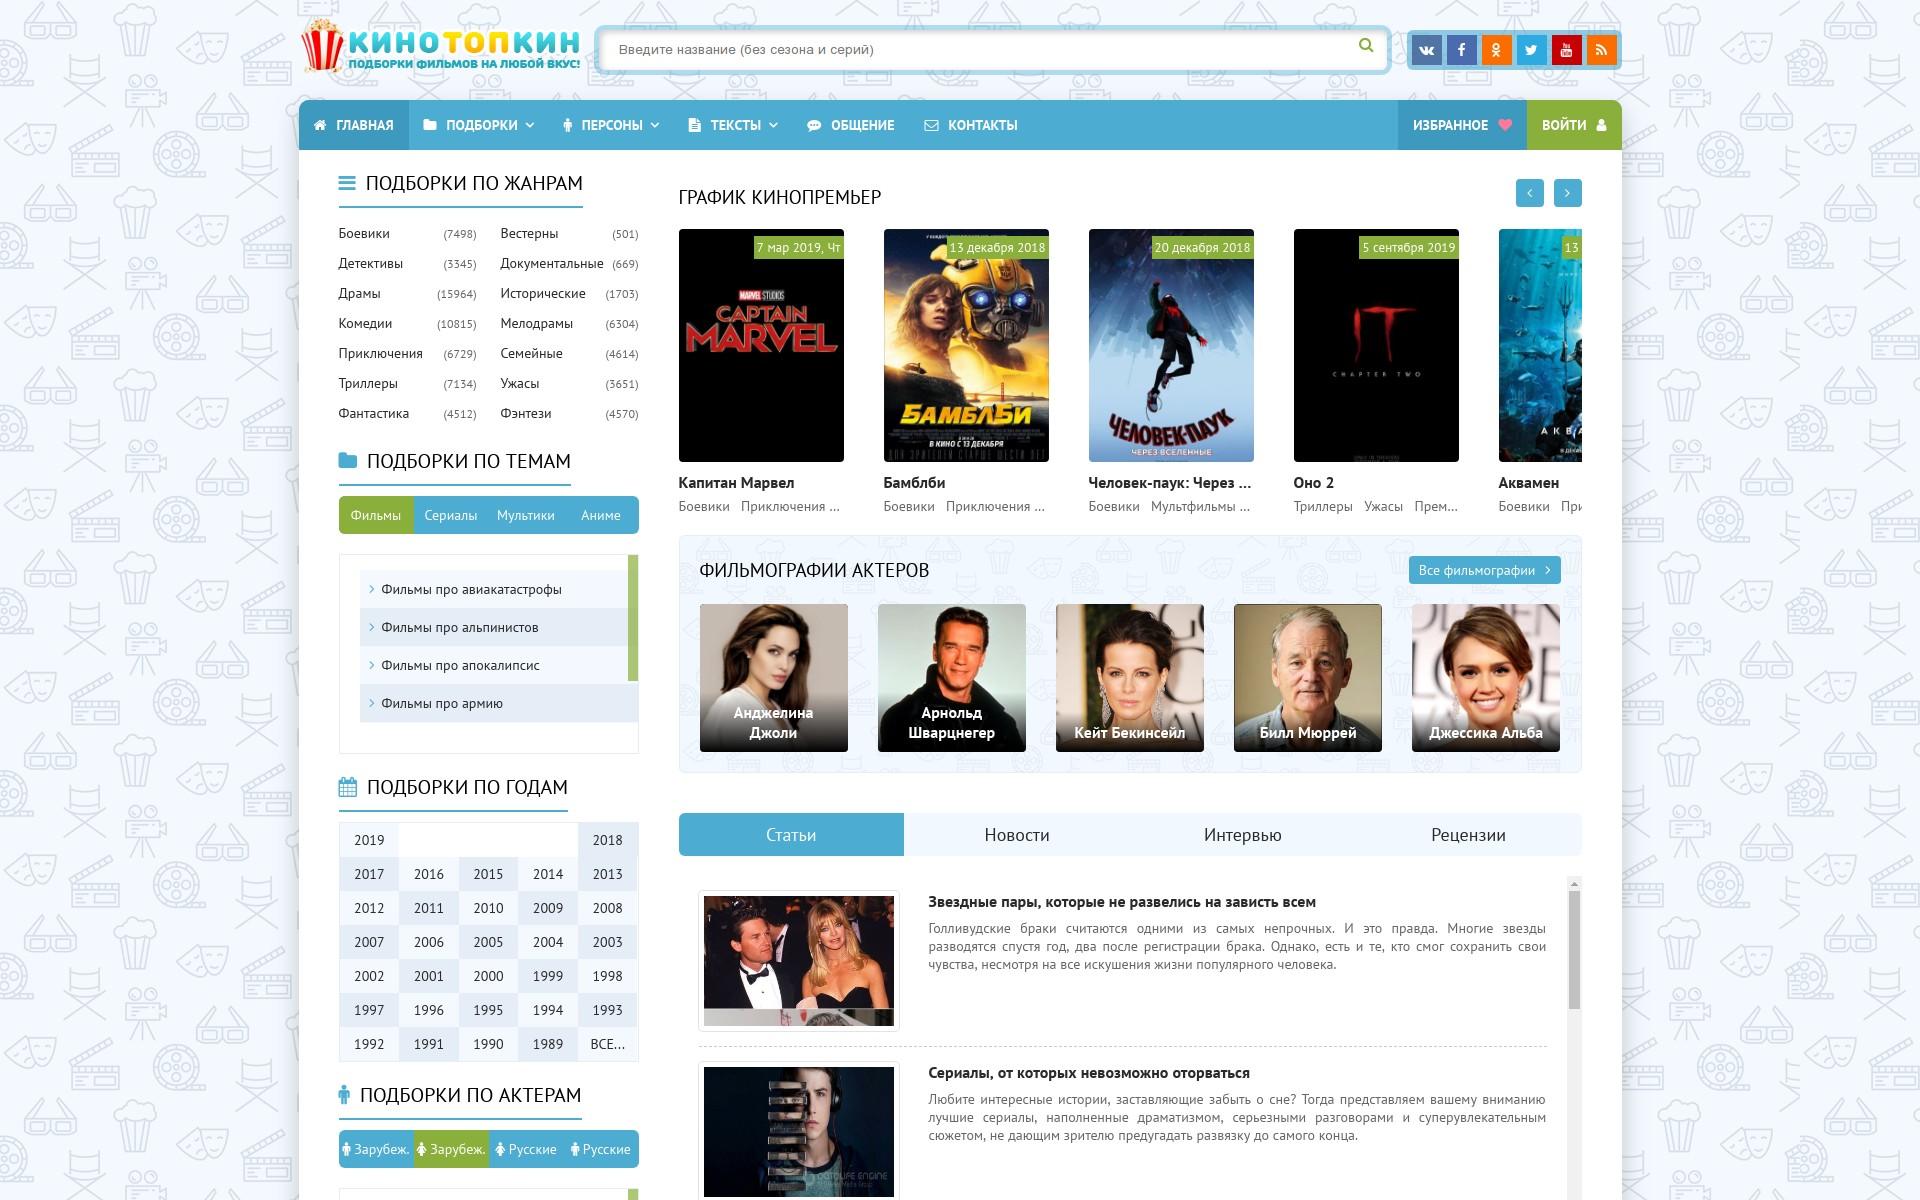The height and width of the screenshot is (1200, 1920).
Task: Click the calendar icon near Подборки по годам
Action: (x=347, y=787)
